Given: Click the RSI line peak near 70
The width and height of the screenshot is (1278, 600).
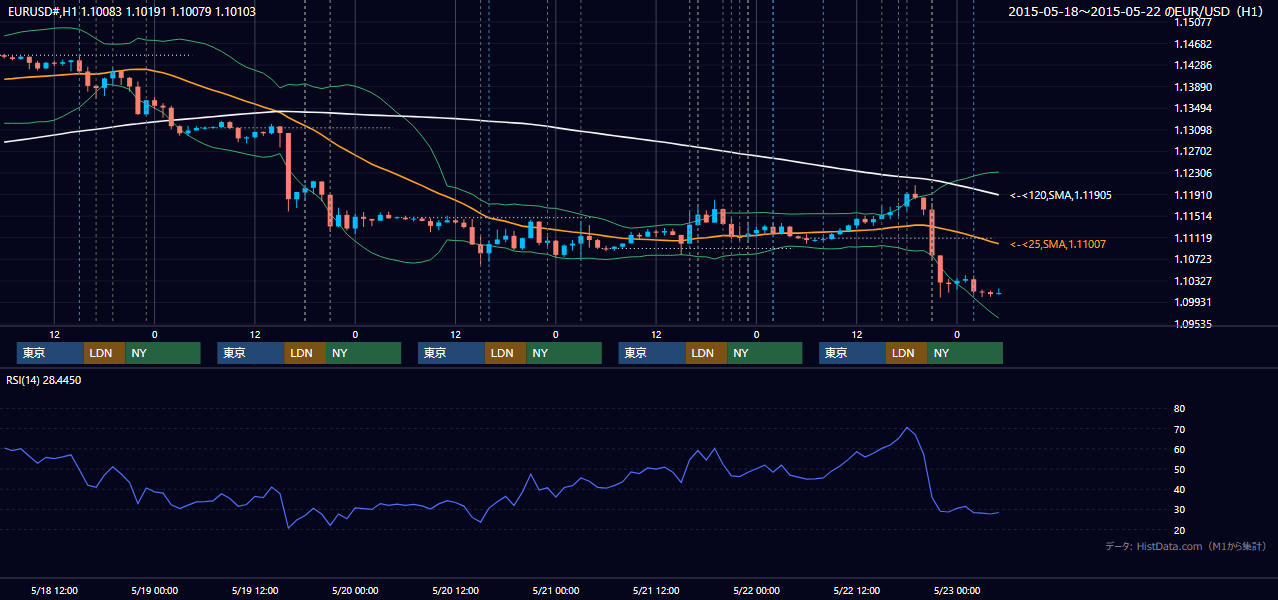Looking at the screenshot, I should [x=907, y=428].
